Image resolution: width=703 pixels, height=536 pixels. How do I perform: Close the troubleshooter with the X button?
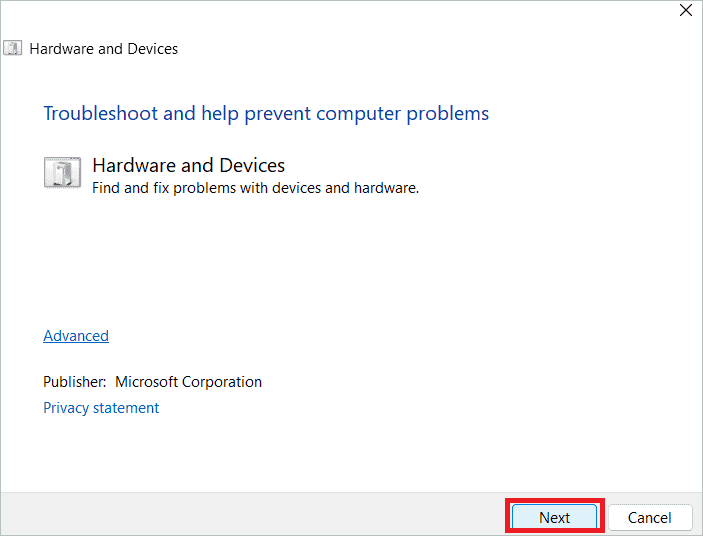(686, 10)
